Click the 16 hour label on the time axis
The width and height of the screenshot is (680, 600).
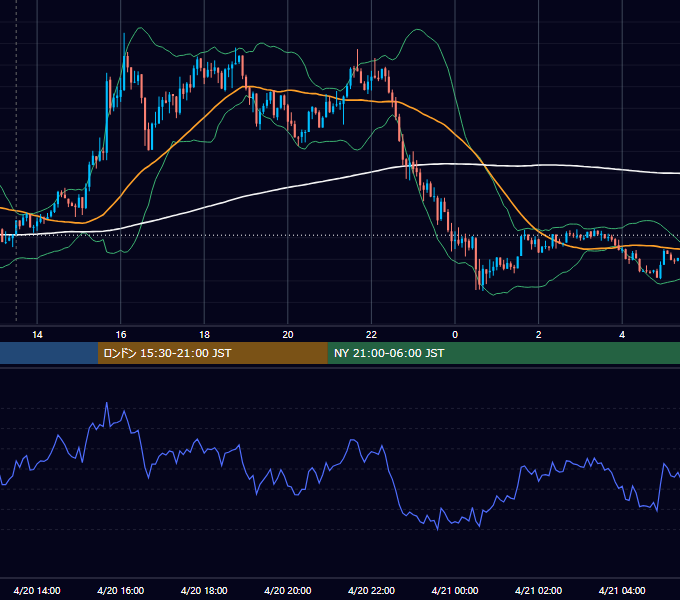121,335
